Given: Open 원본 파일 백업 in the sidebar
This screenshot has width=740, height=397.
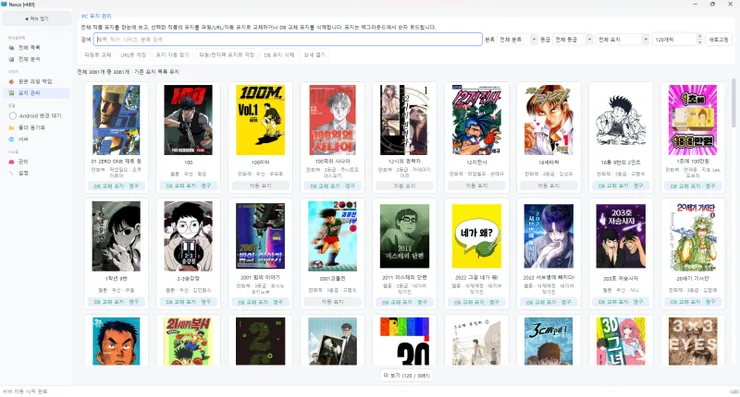Looking at the screenshot, I should [35, 82].
